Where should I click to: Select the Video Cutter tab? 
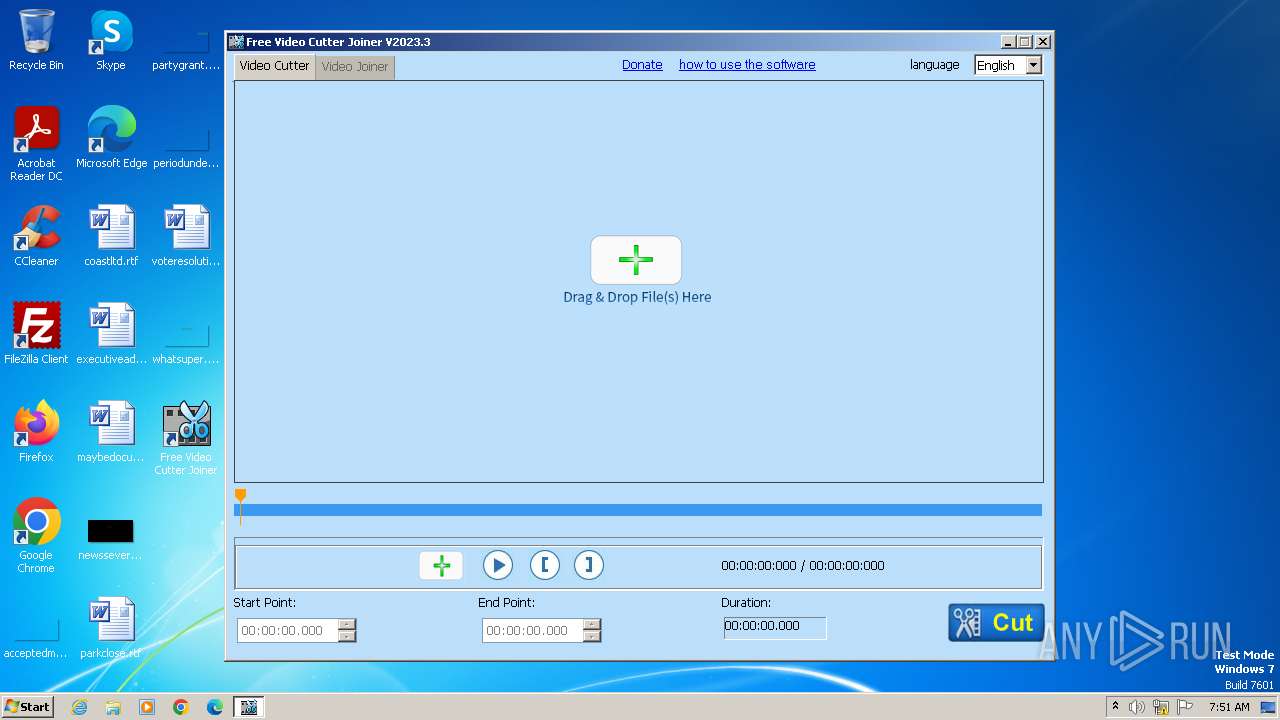[x=274, y=66]
